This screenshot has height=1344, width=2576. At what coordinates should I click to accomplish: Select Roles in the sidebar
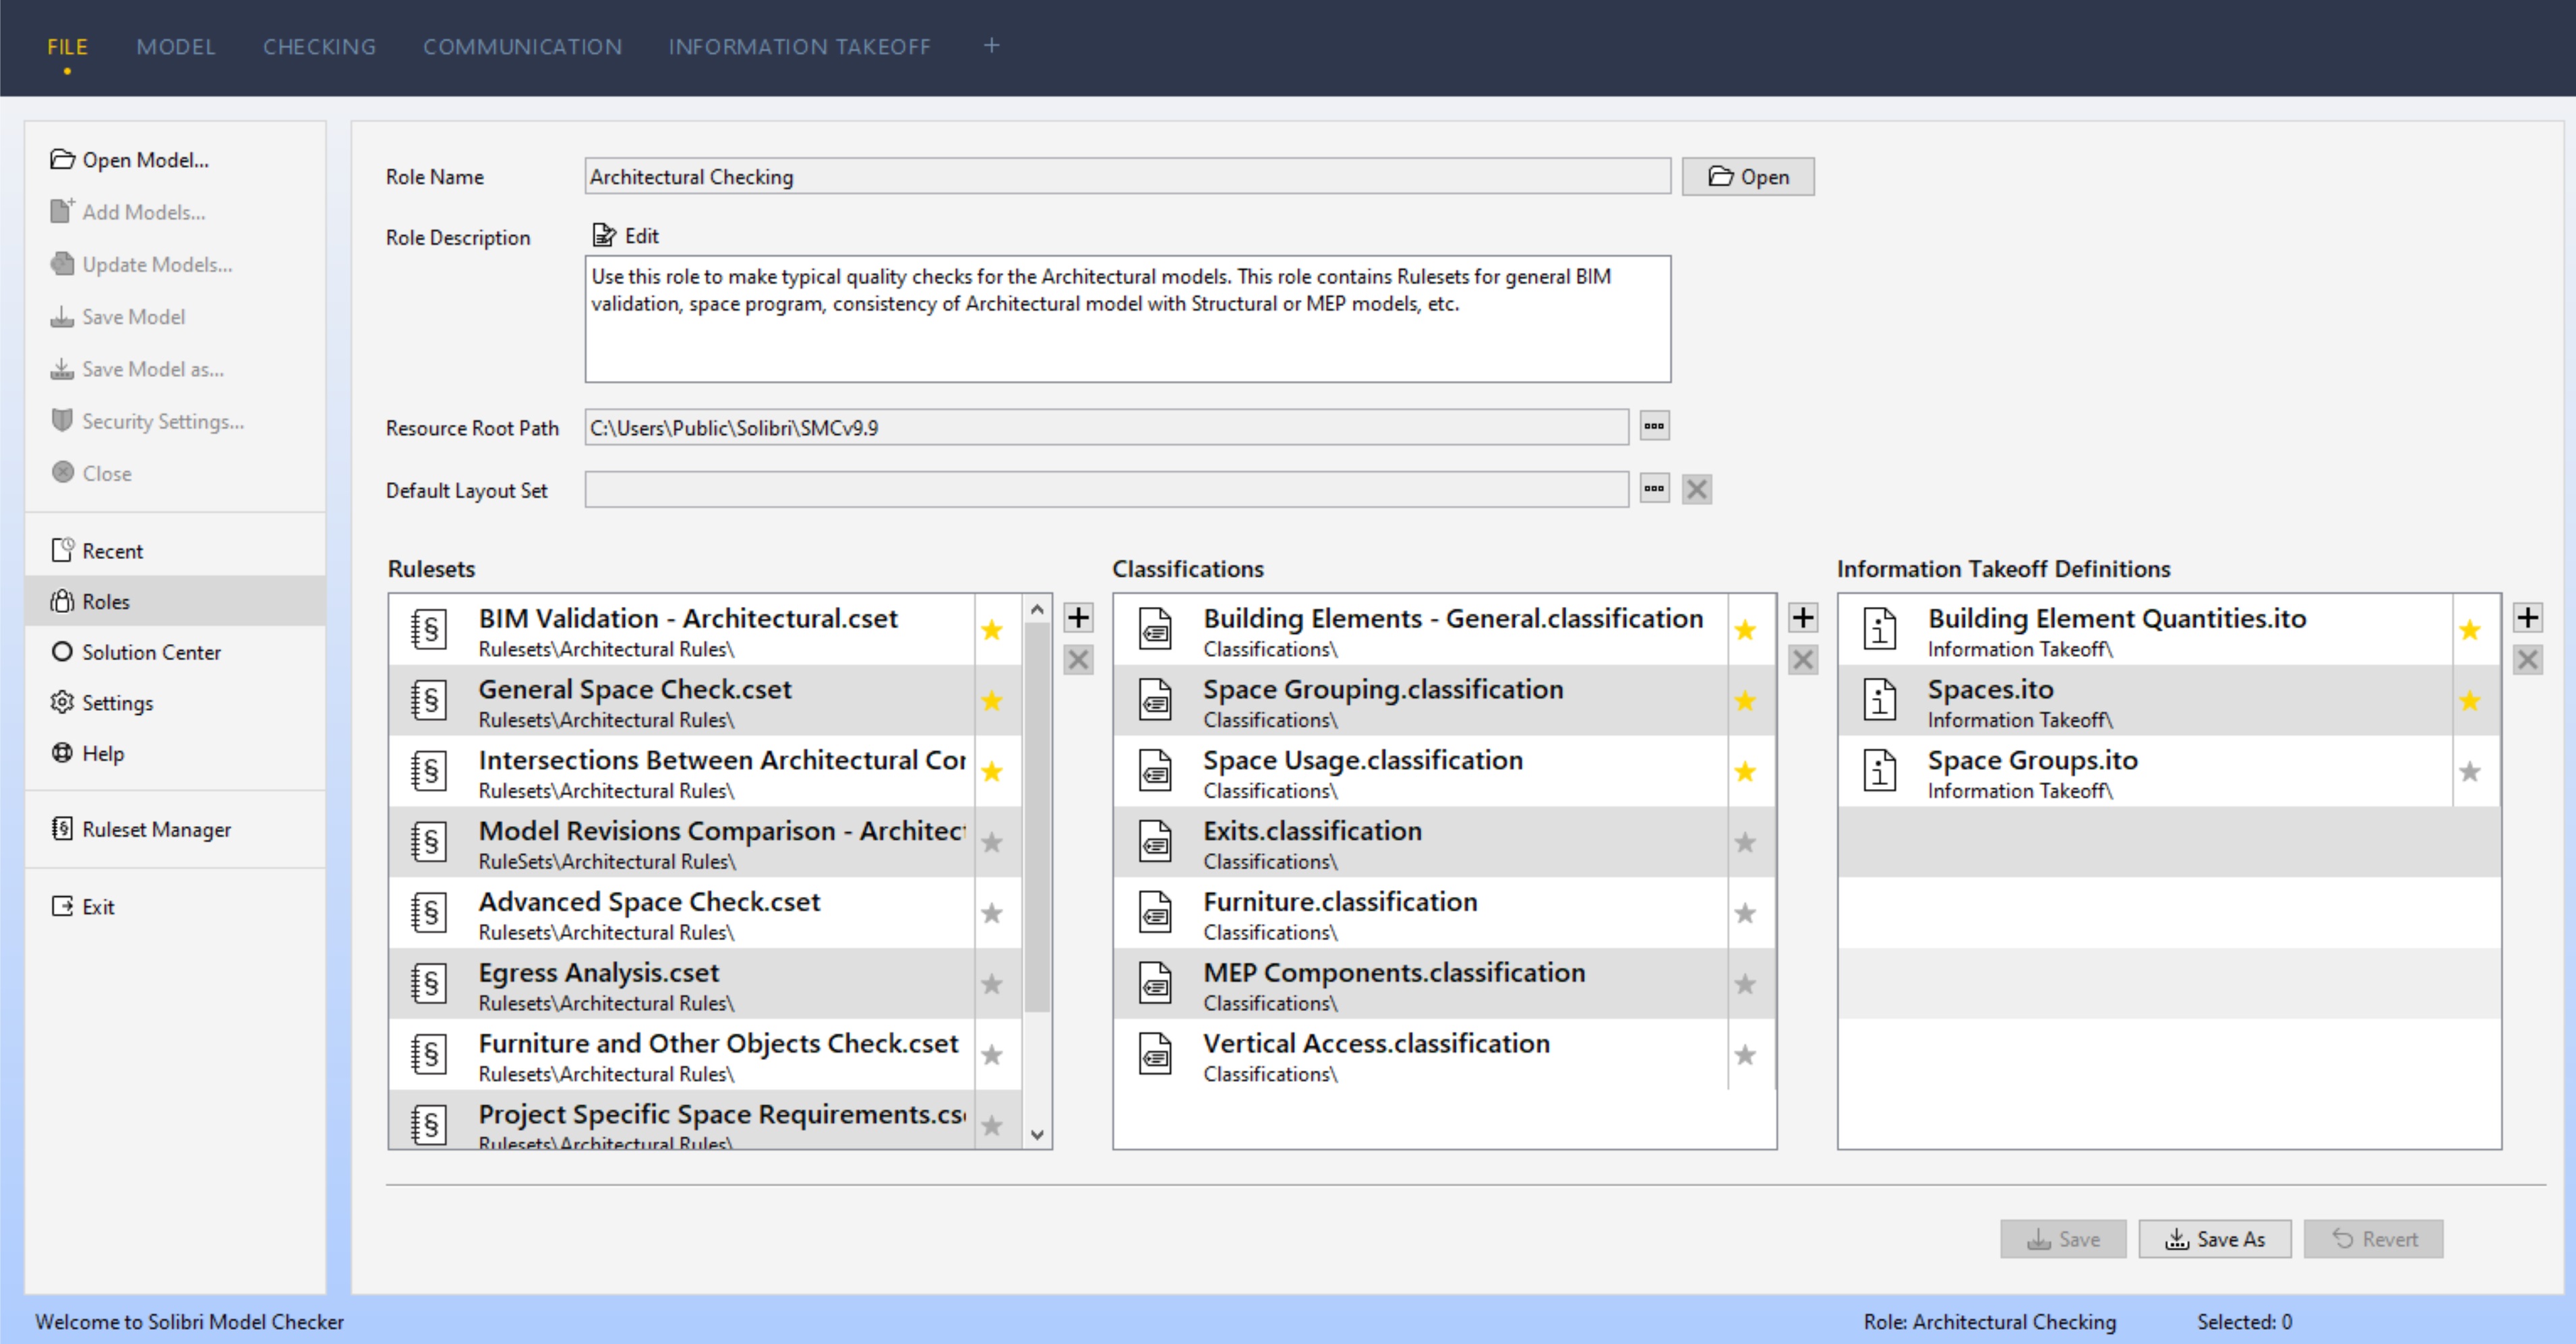click(176, 601)
